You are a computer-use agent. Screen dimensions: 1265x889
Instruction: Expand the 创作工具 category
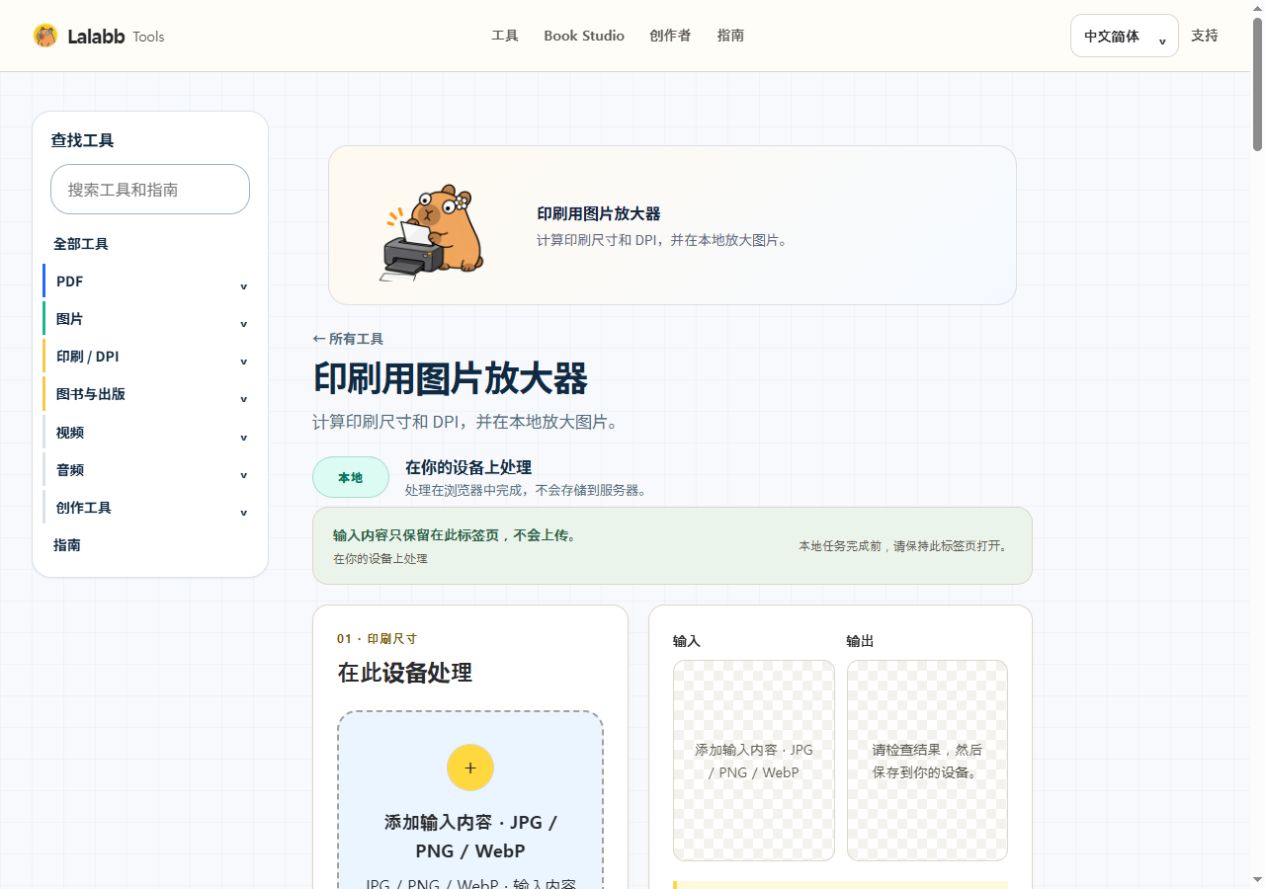pyautogui.click(x=150, y=508)
